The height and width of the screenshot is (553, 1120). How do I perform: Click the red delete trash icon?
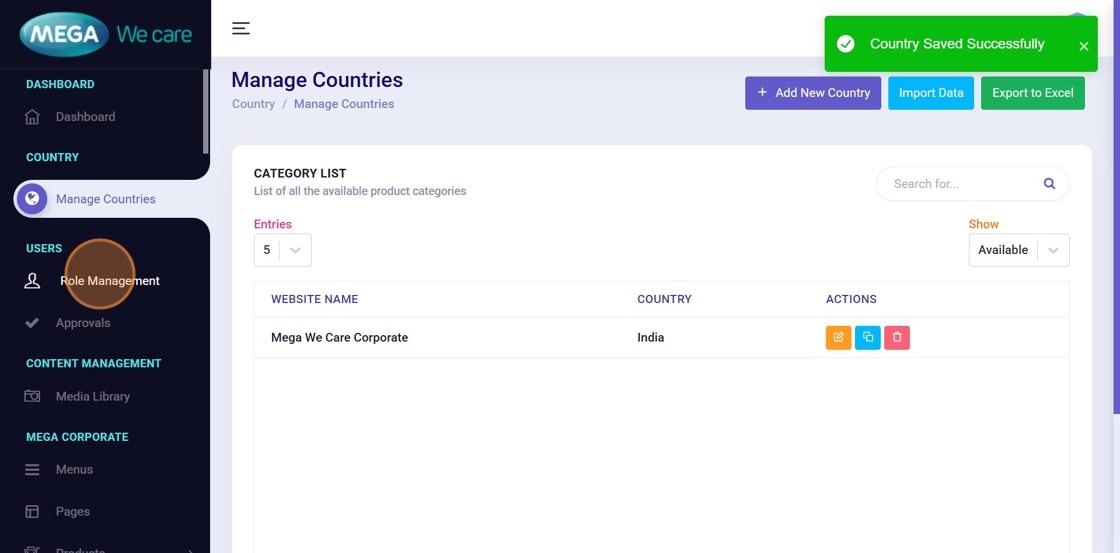[897, 338]
